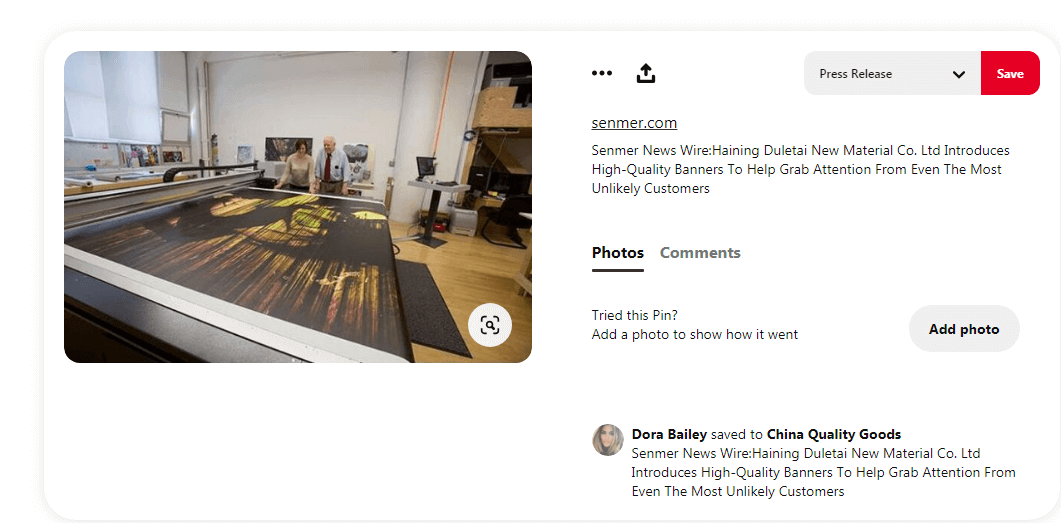The height and width of the screenshot is (523, 1061).
Task: Open Dora Bailey's profile avatar
Action: pos(608,440)
